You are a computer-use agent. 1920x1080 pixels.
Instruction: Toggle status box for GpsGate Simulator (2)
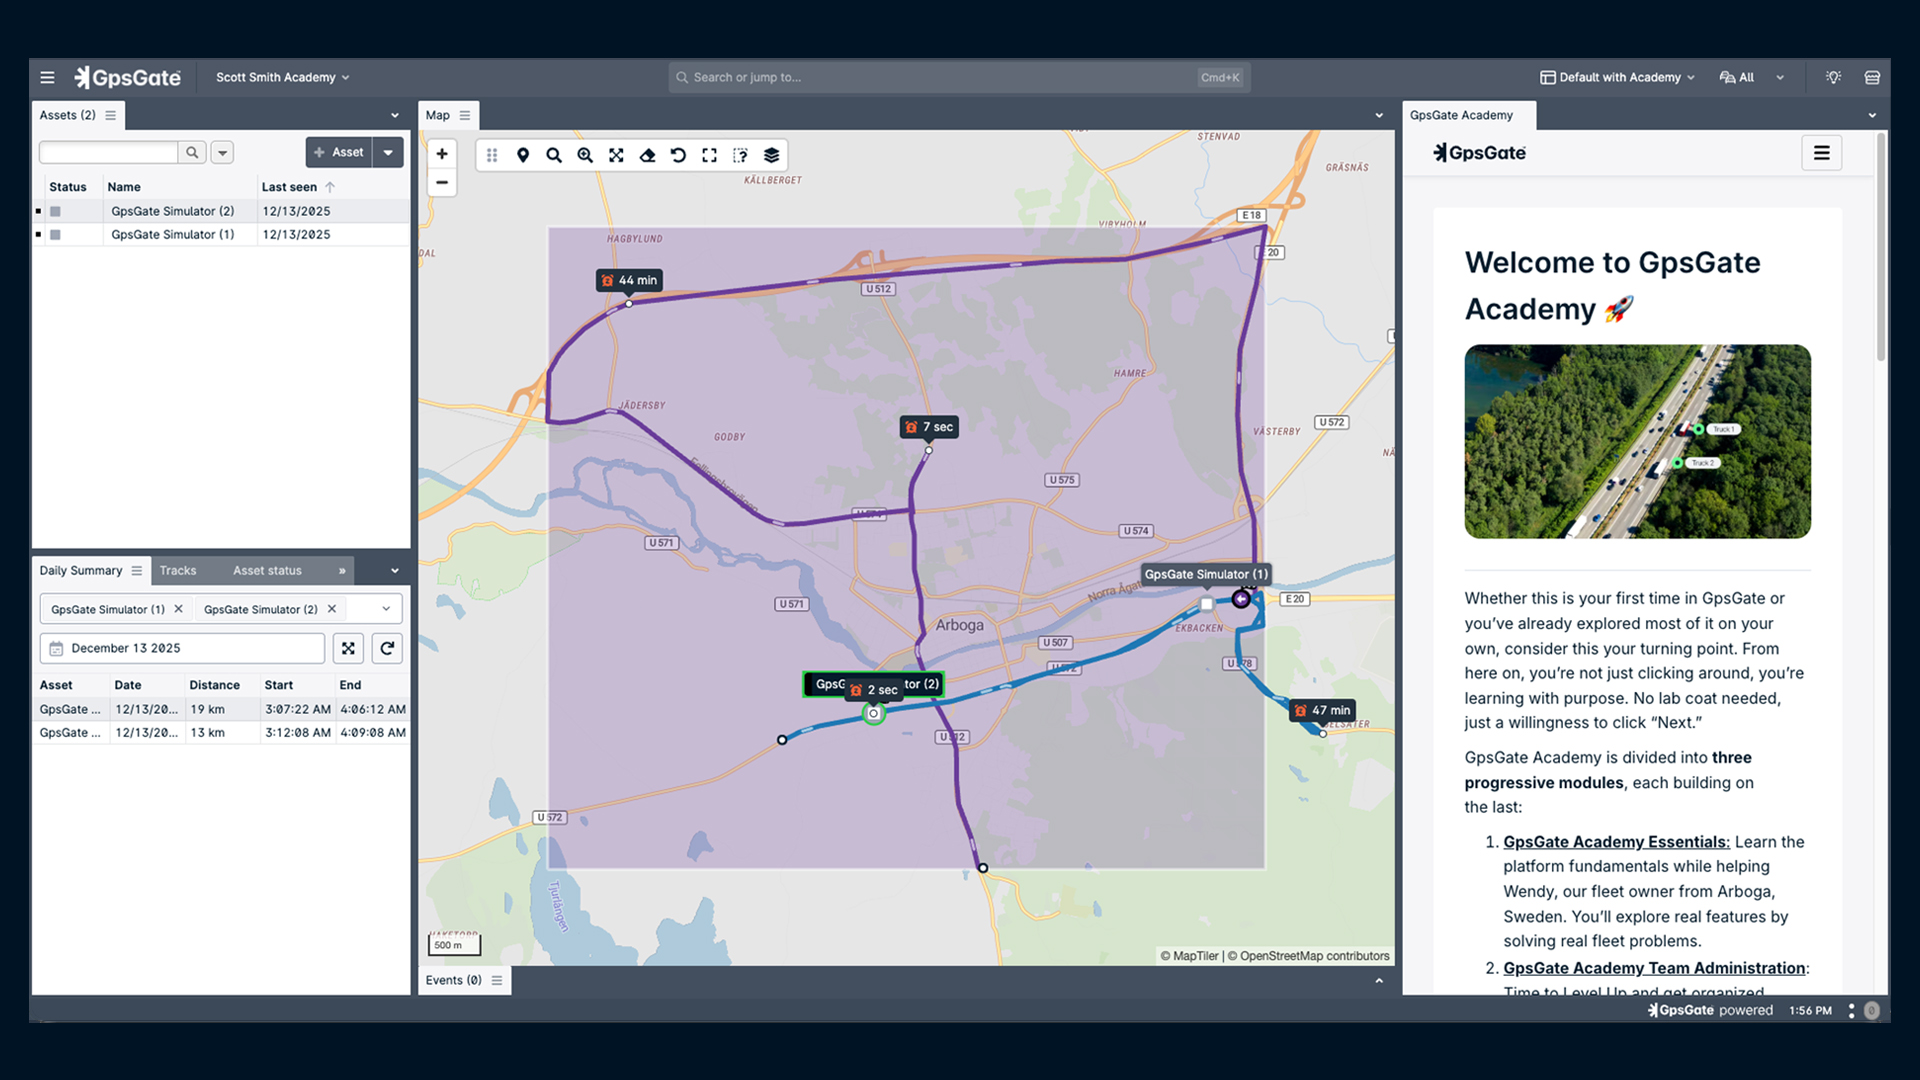56,211
